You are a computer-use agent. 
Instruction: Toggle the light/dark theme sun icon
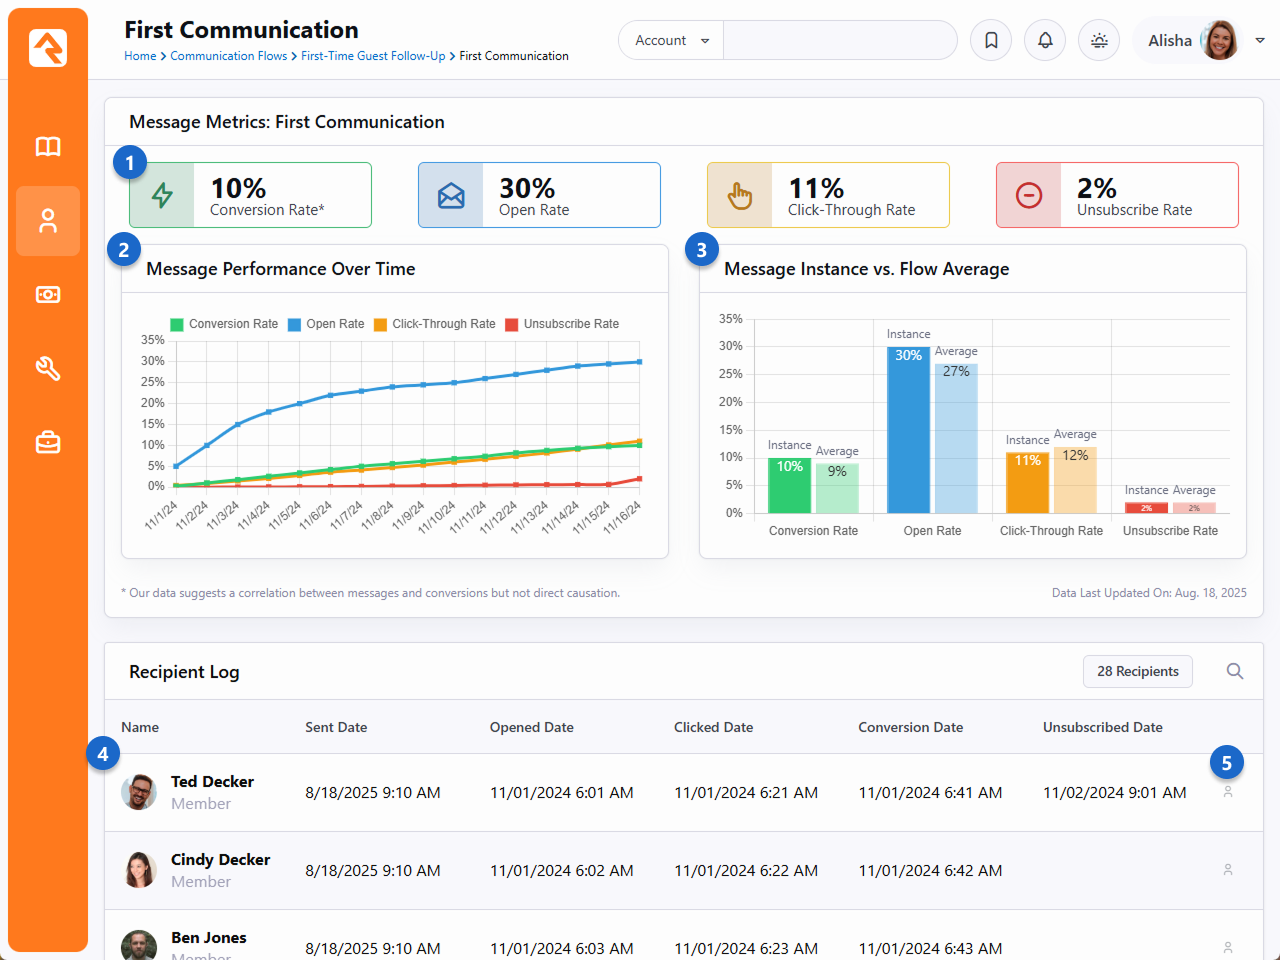[1099, 41]
